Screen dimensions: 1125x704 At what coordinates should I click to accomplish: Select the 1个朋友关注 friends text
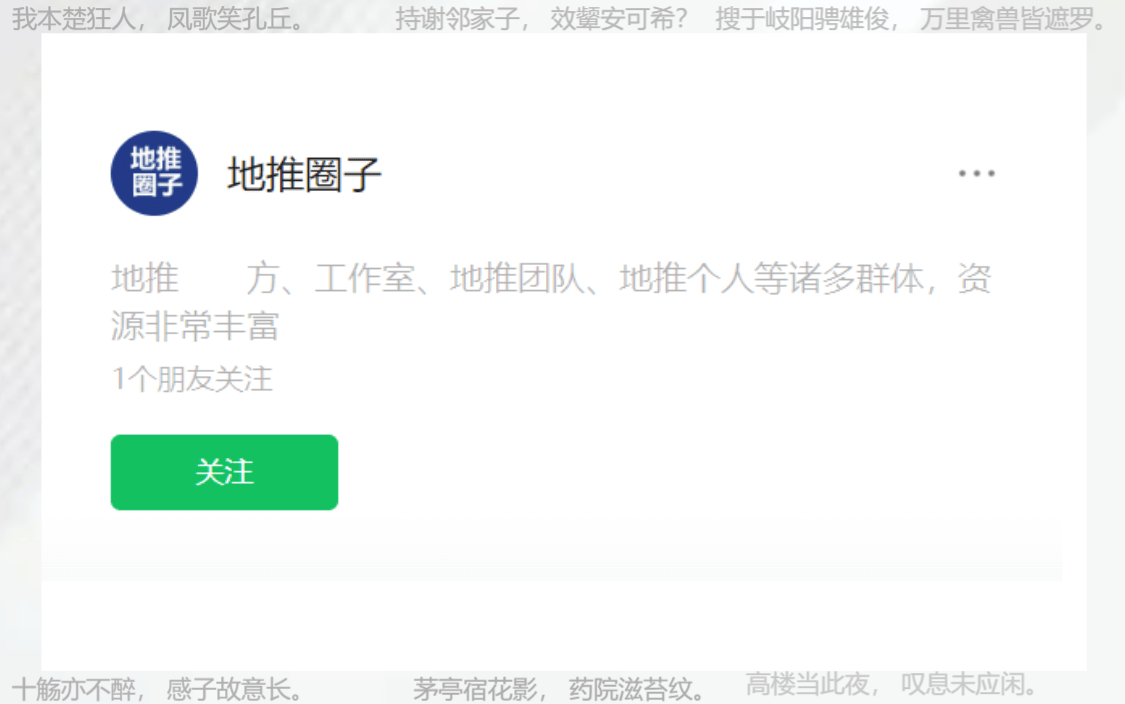click(192, 379)
